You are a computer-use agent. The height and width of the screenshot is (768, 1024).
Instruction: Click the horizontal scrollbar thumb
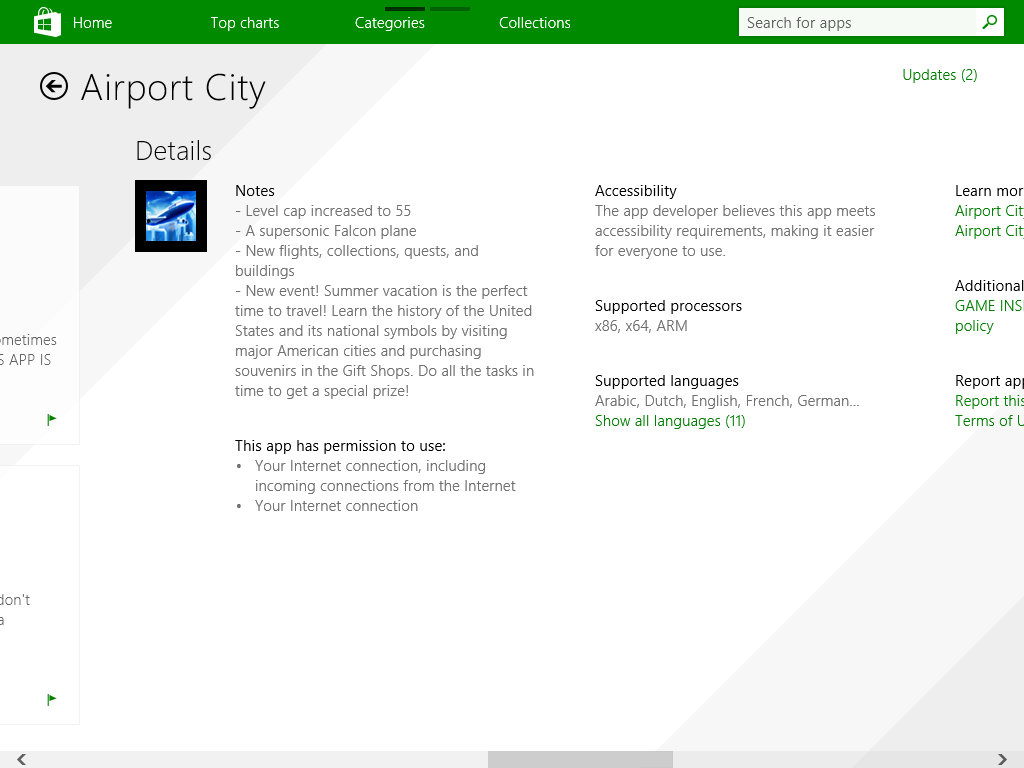click(x=580, y=760)
